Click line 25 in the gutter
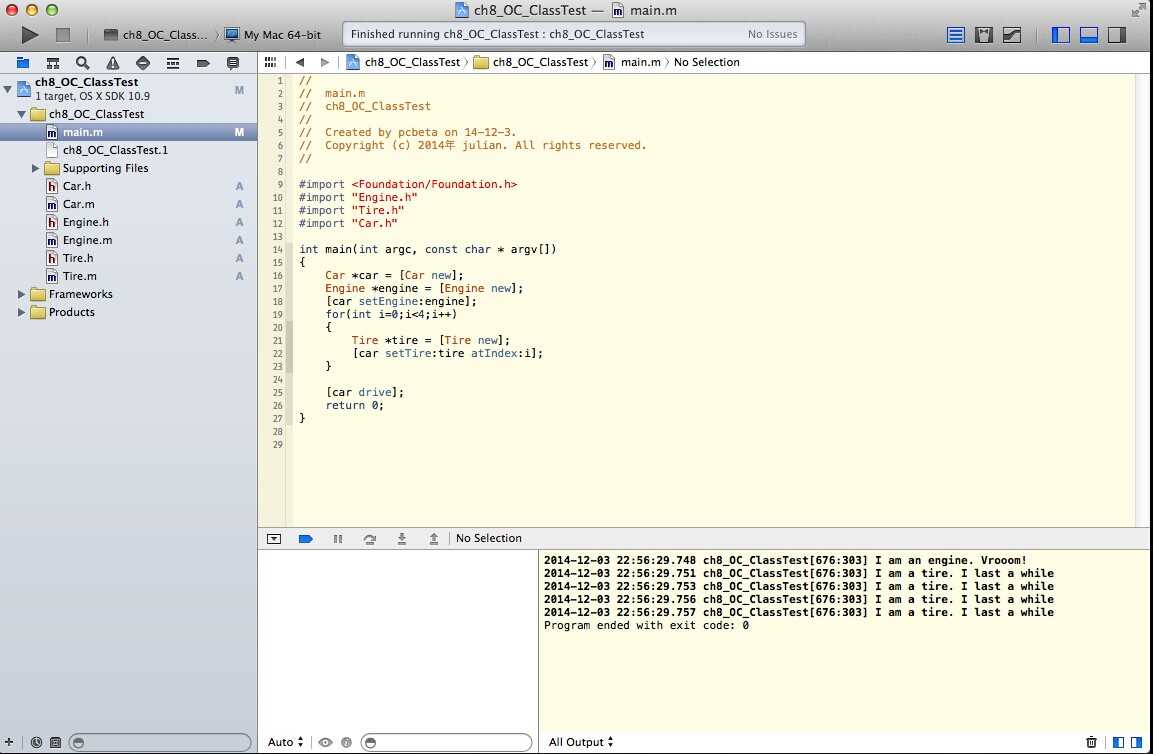This screenshot has height=754, width=1153. click(x=278, y=393)
